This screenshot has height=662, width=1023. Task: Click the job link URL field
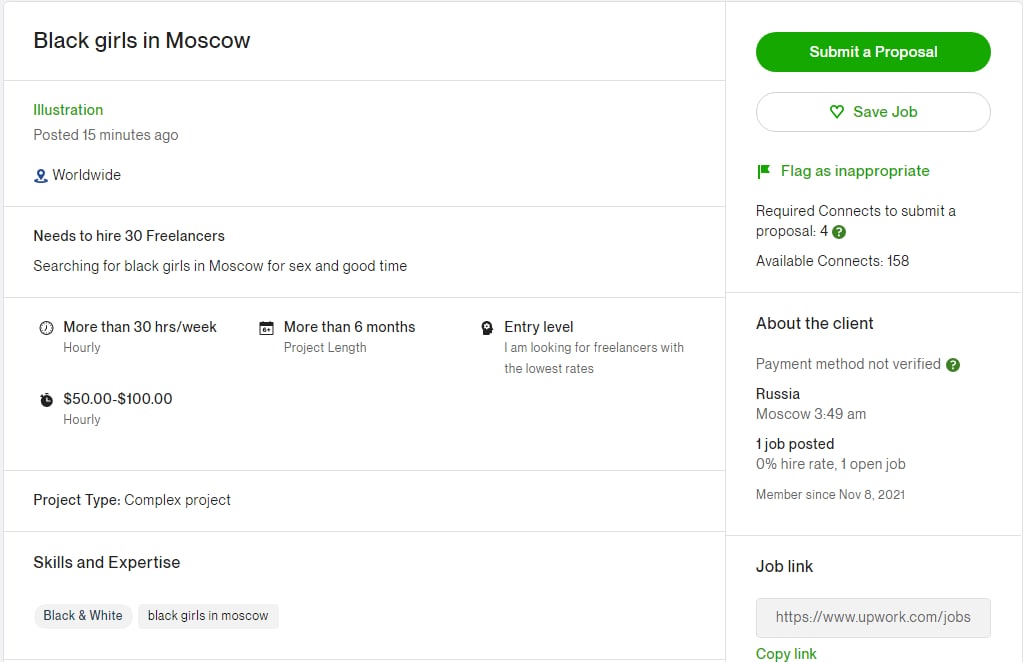(873, 618)
